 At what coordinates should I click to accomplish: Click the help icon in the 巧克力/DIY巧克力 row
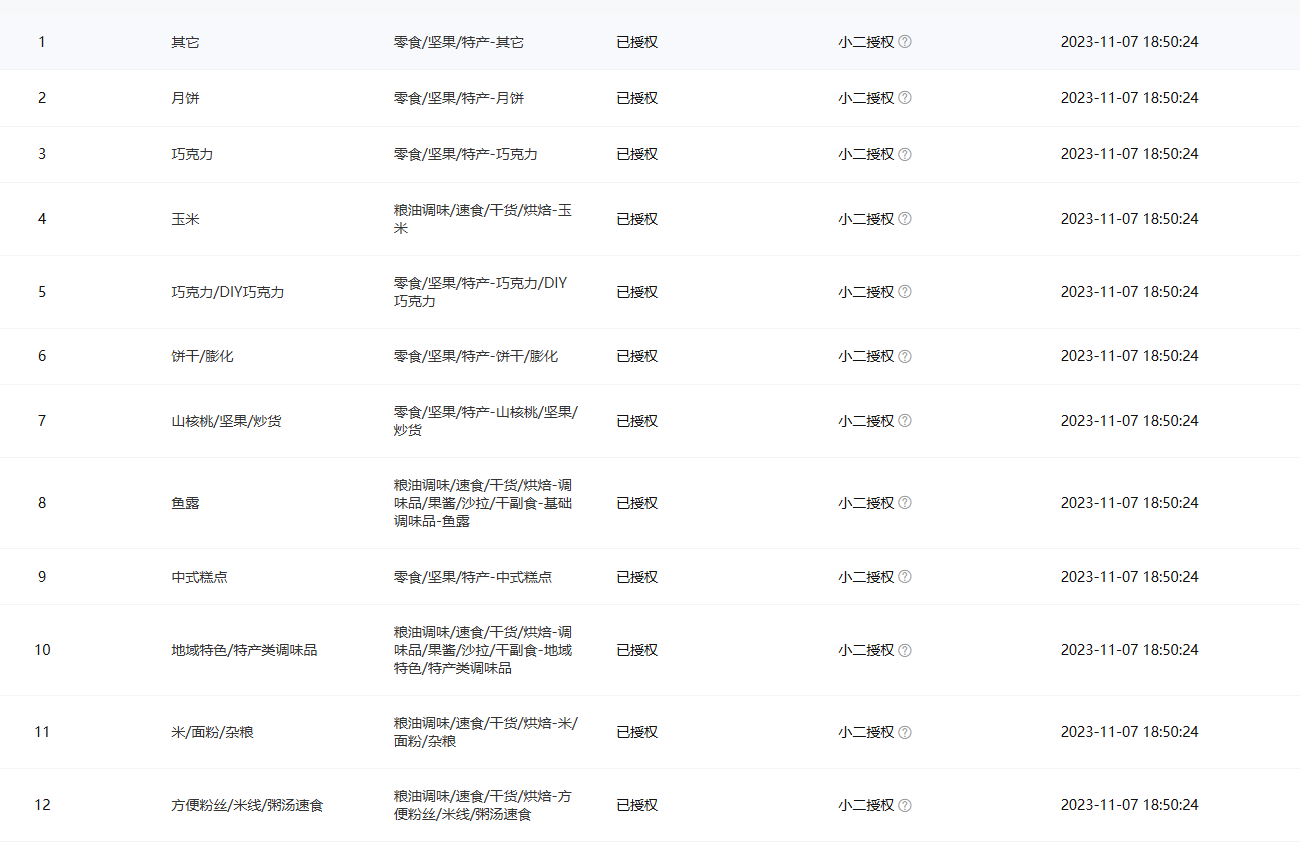pos(905,292)
